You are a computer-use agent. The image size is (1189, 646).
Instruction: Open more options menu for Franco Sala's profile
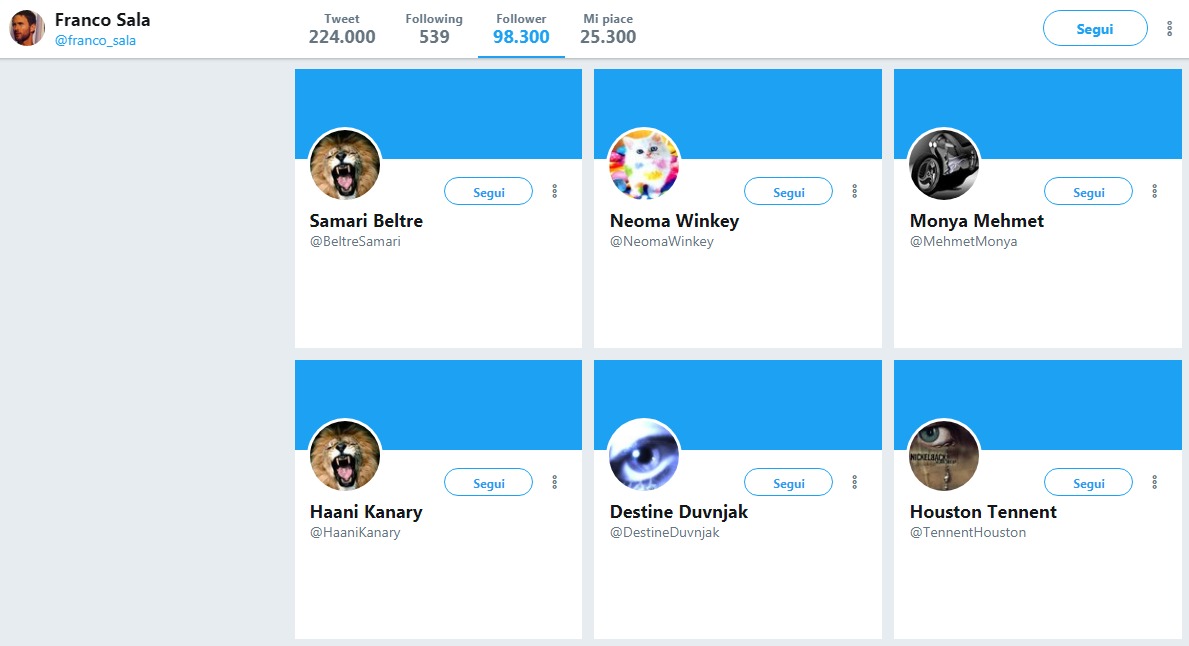1169,29
